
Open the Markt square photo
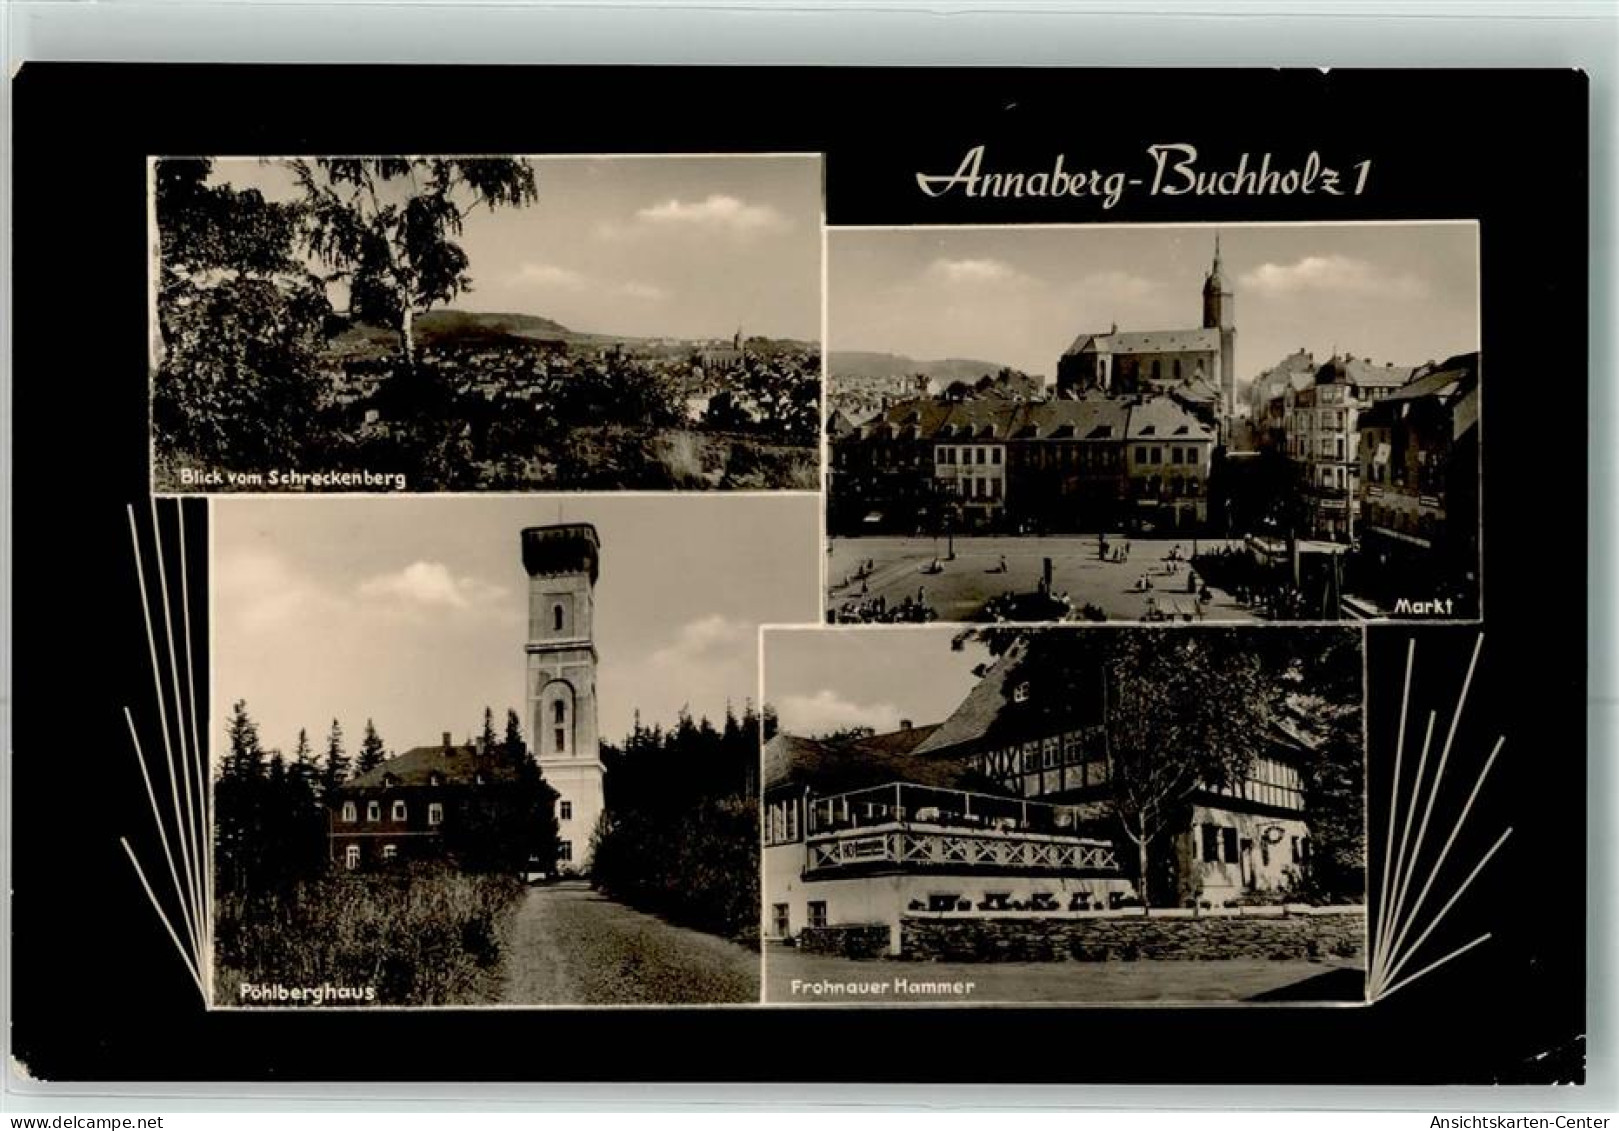pyautogui.click(x=1153, y=421)
